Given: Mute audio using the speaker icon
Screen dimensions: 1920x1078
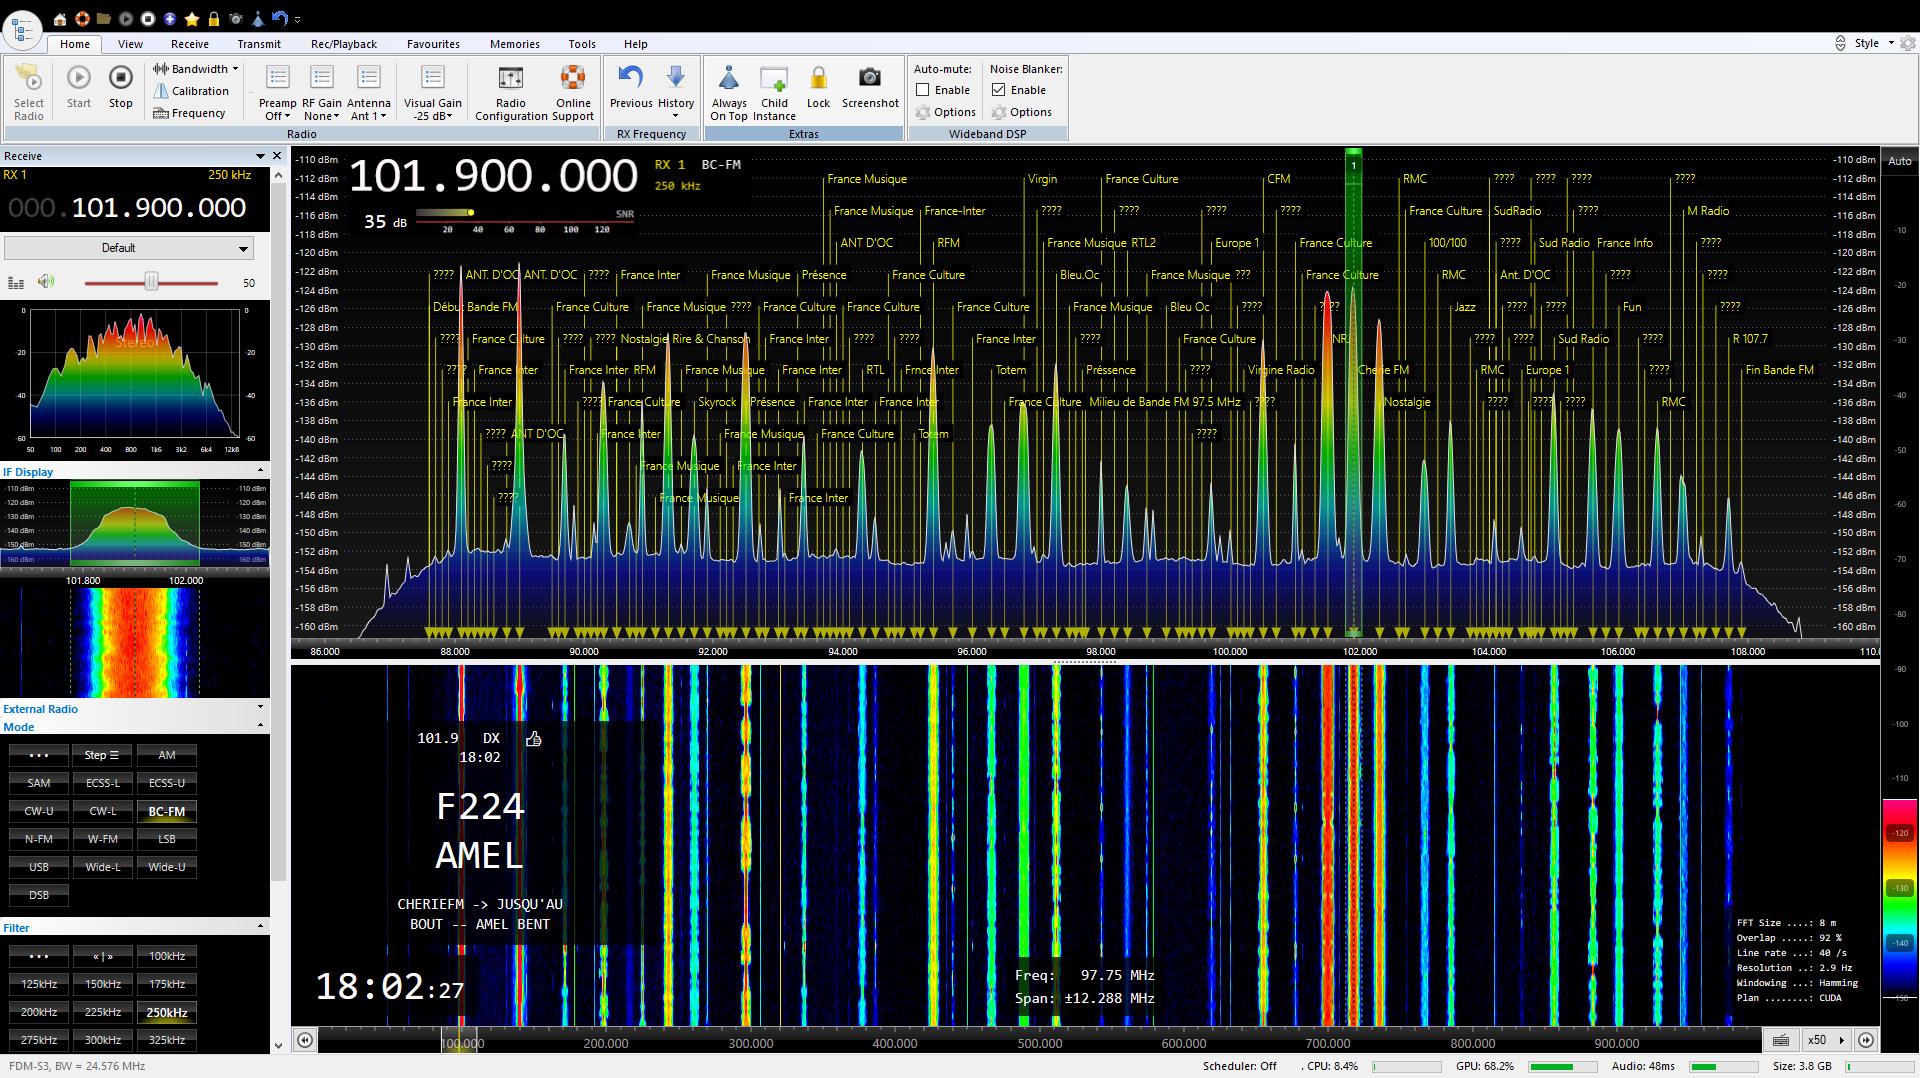Looking at the screenshot, I should [46, 282].
